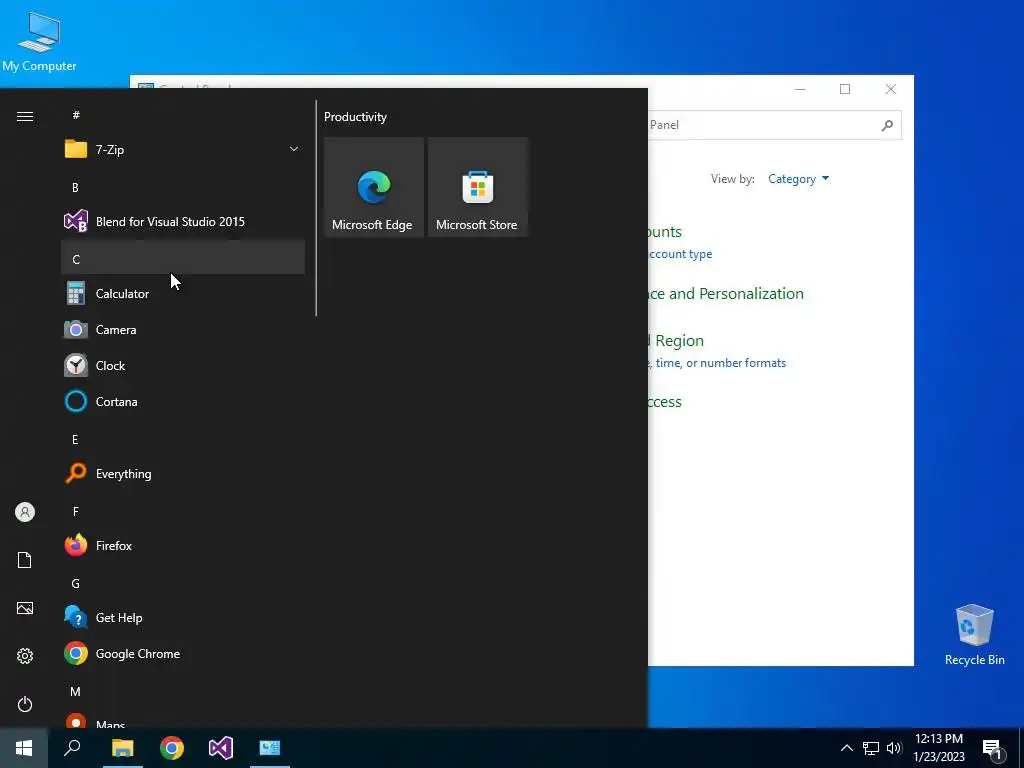Click the 'M' letter header in app list
Screen dimensions: 1024x768
pos(183,691)
